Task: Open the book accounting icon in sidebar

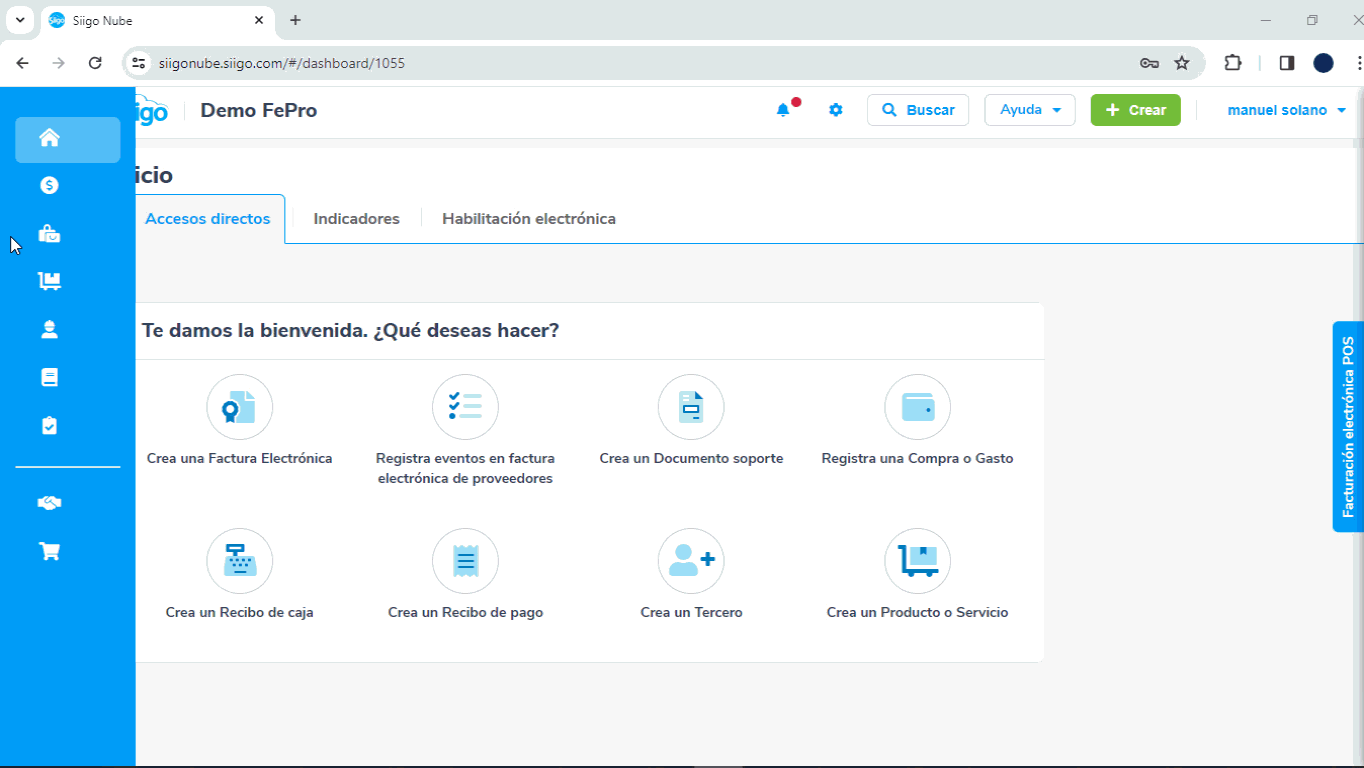Action: coord(49,377)
